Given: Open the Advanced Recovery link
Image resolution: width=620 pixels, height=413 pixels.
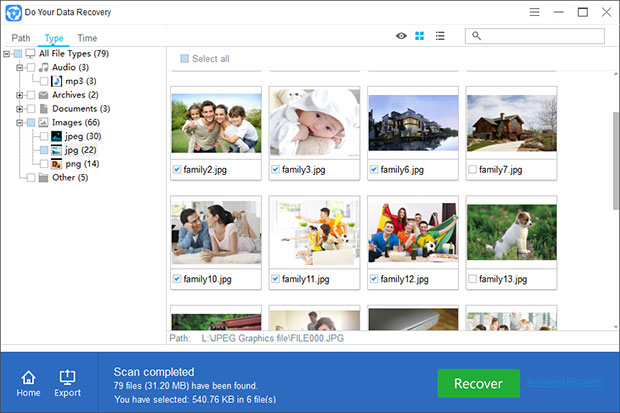Looking at the screenshot, I should (565, 382).
